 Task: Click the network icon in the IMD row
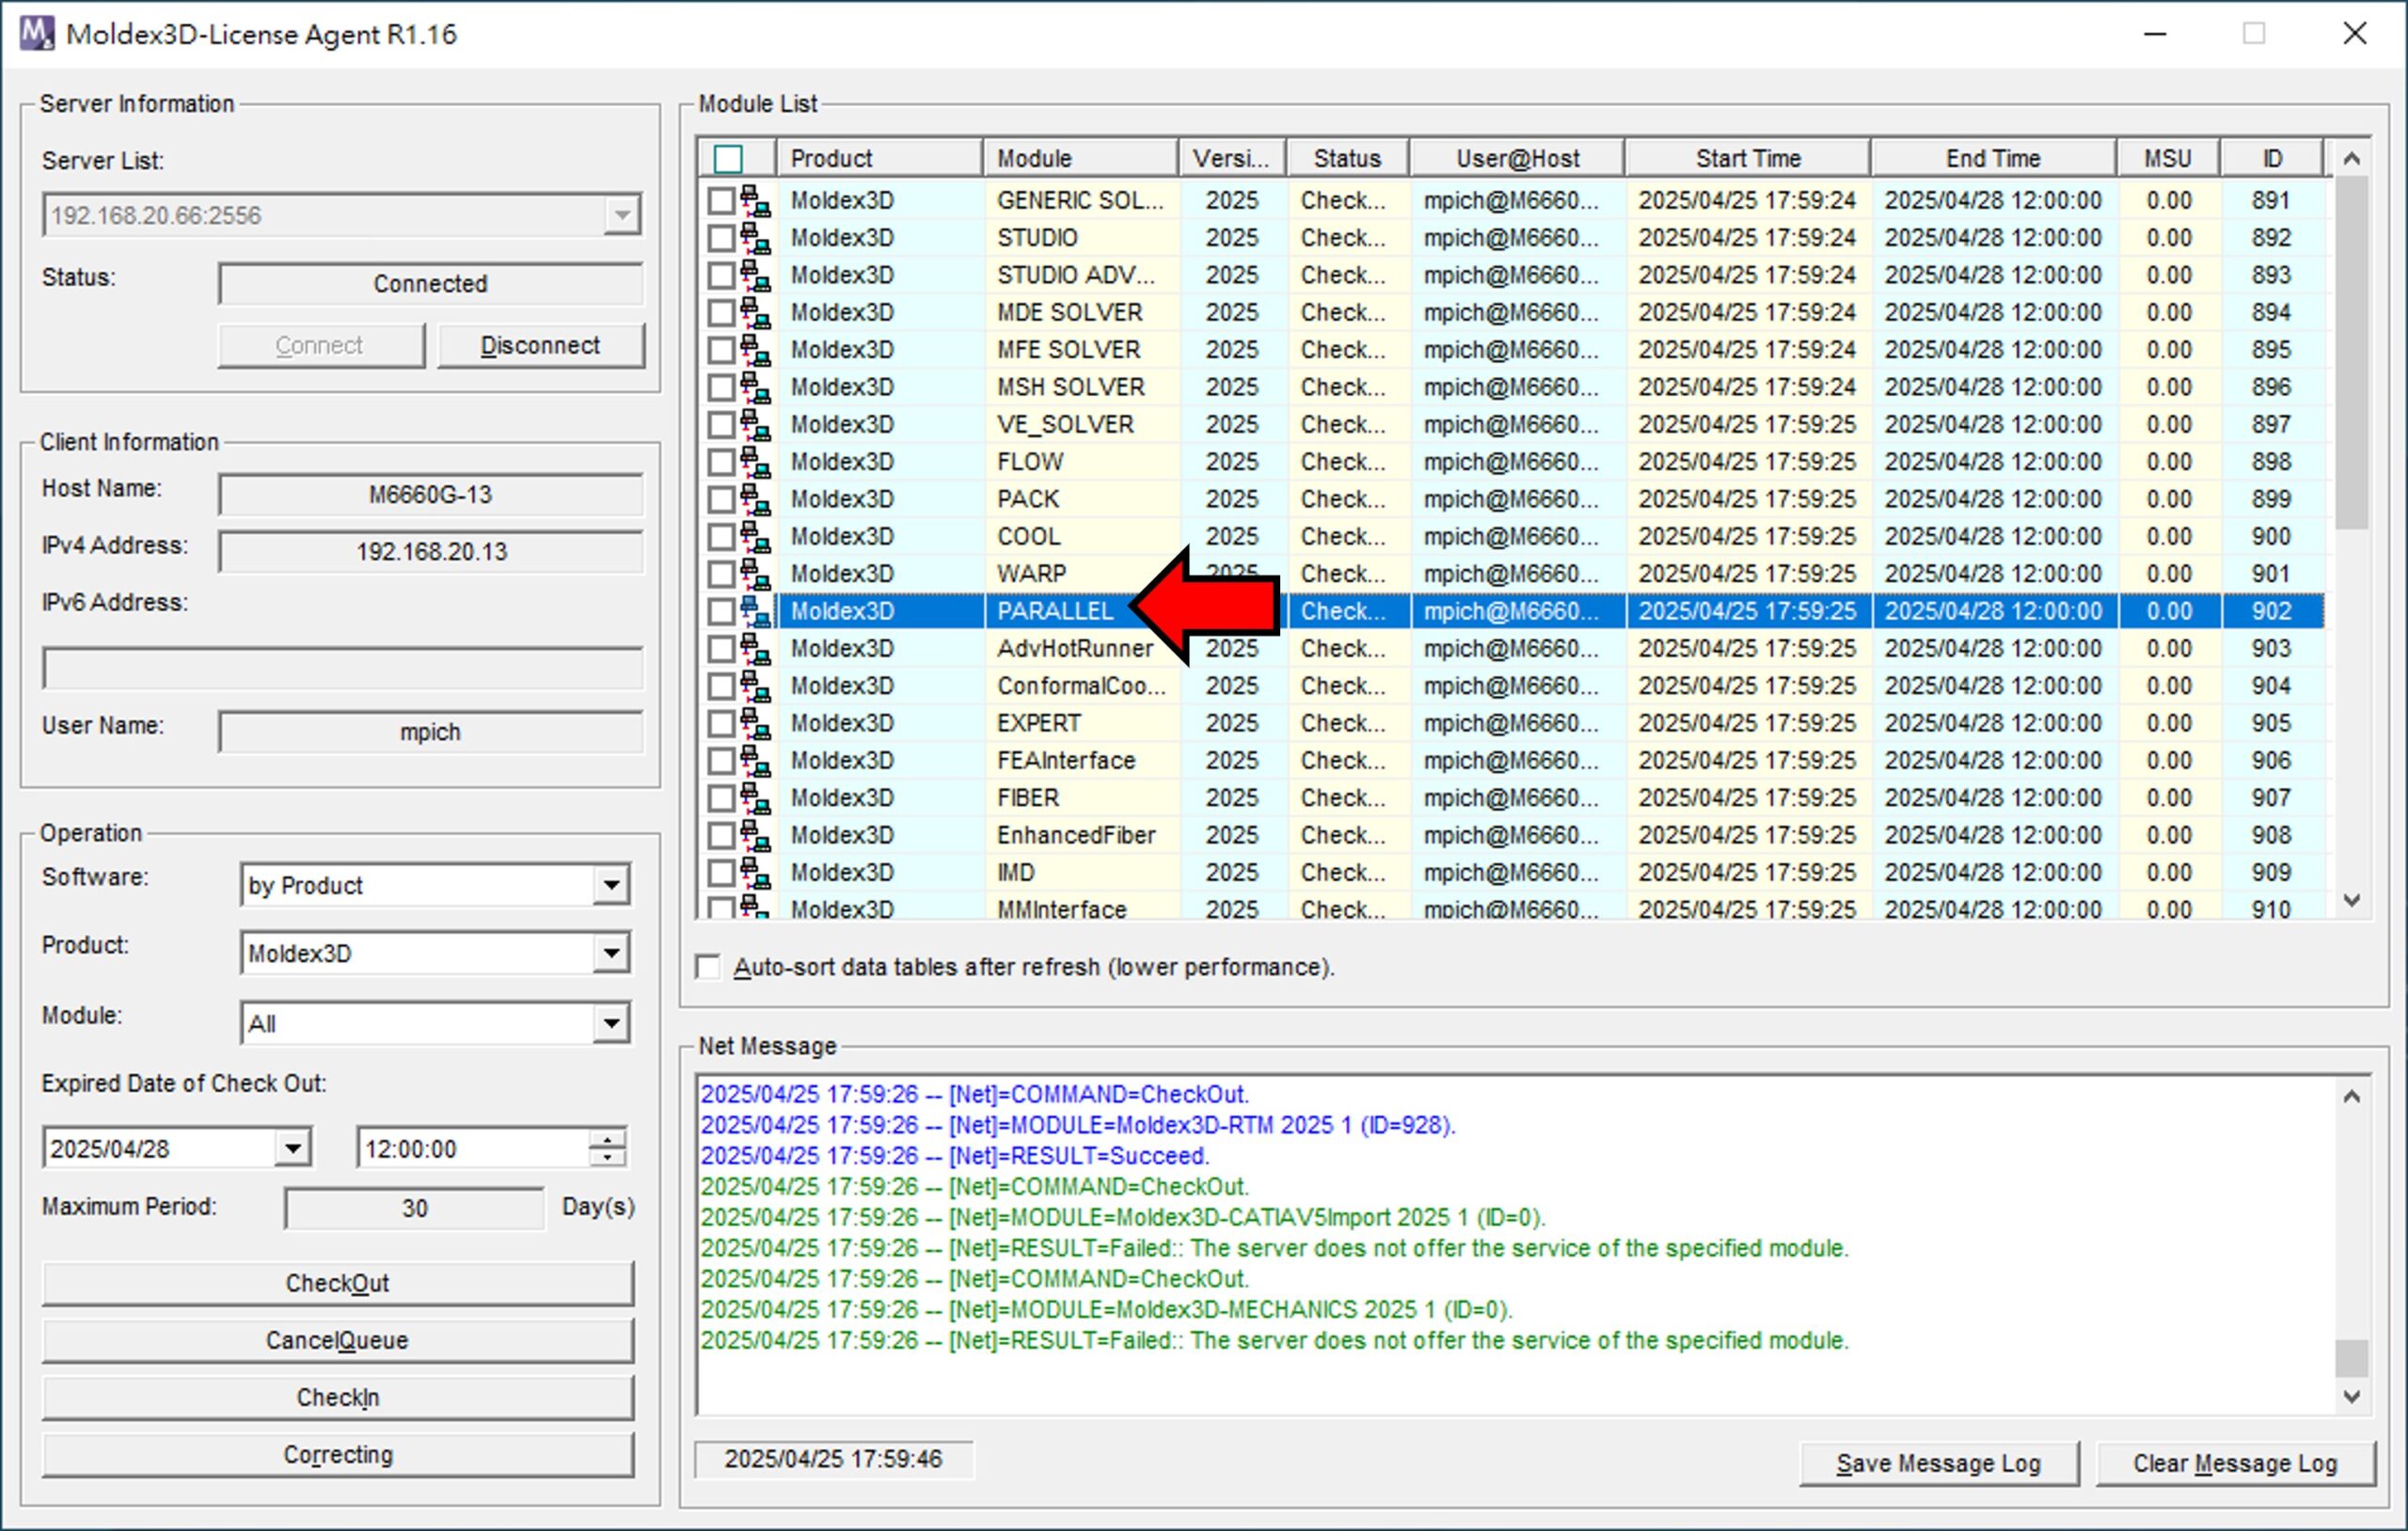[x=755, y=873]
